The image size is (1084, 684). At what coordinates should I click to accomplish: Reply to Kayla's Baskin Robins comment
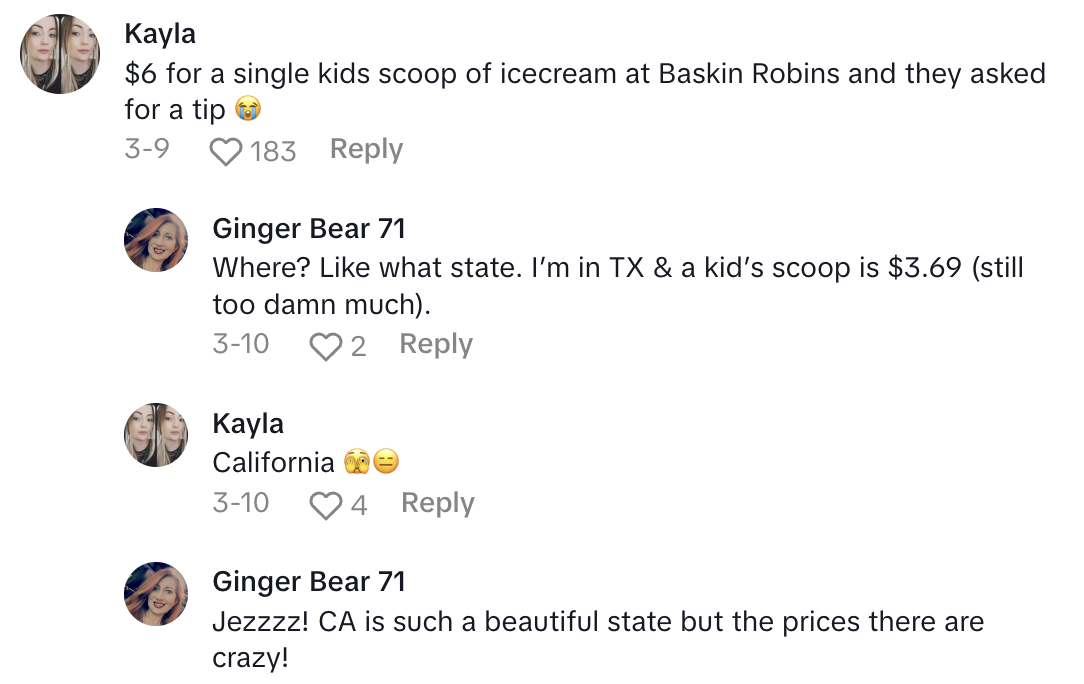click(x=366, y=149)
